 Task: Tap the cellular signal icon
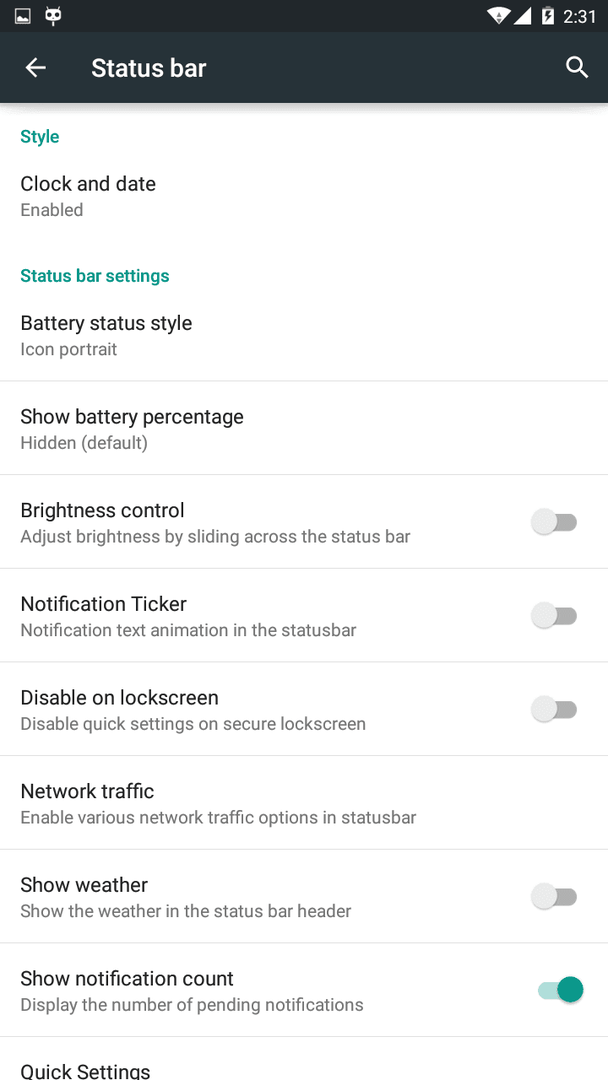522,15
